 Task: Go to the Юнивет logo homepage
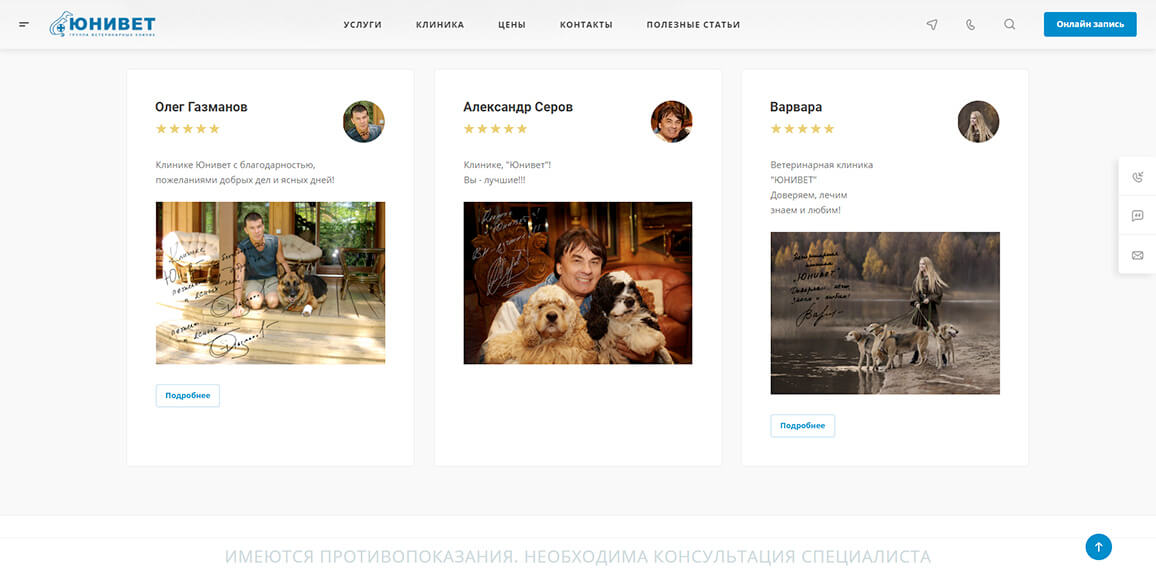(102, 24)
